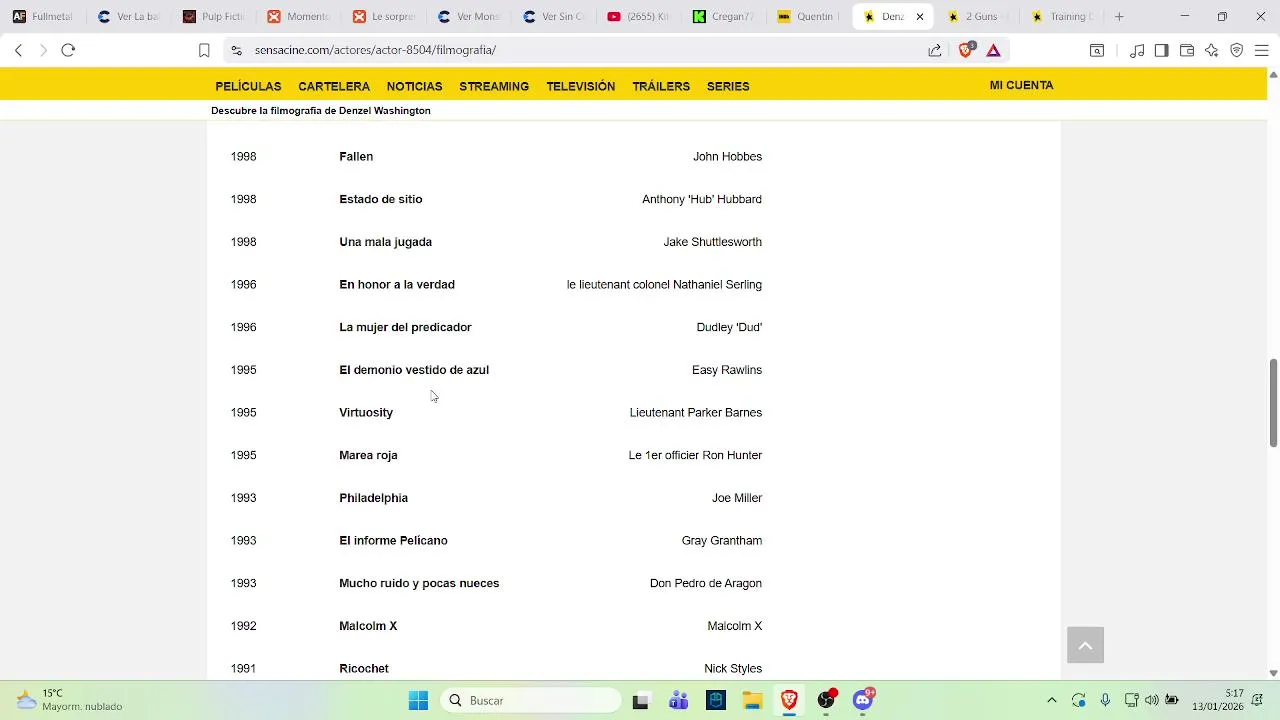Open OBS Studio from taskbar
The image size is (1280, 720).
pyautogui.click(x=826, y=700)
